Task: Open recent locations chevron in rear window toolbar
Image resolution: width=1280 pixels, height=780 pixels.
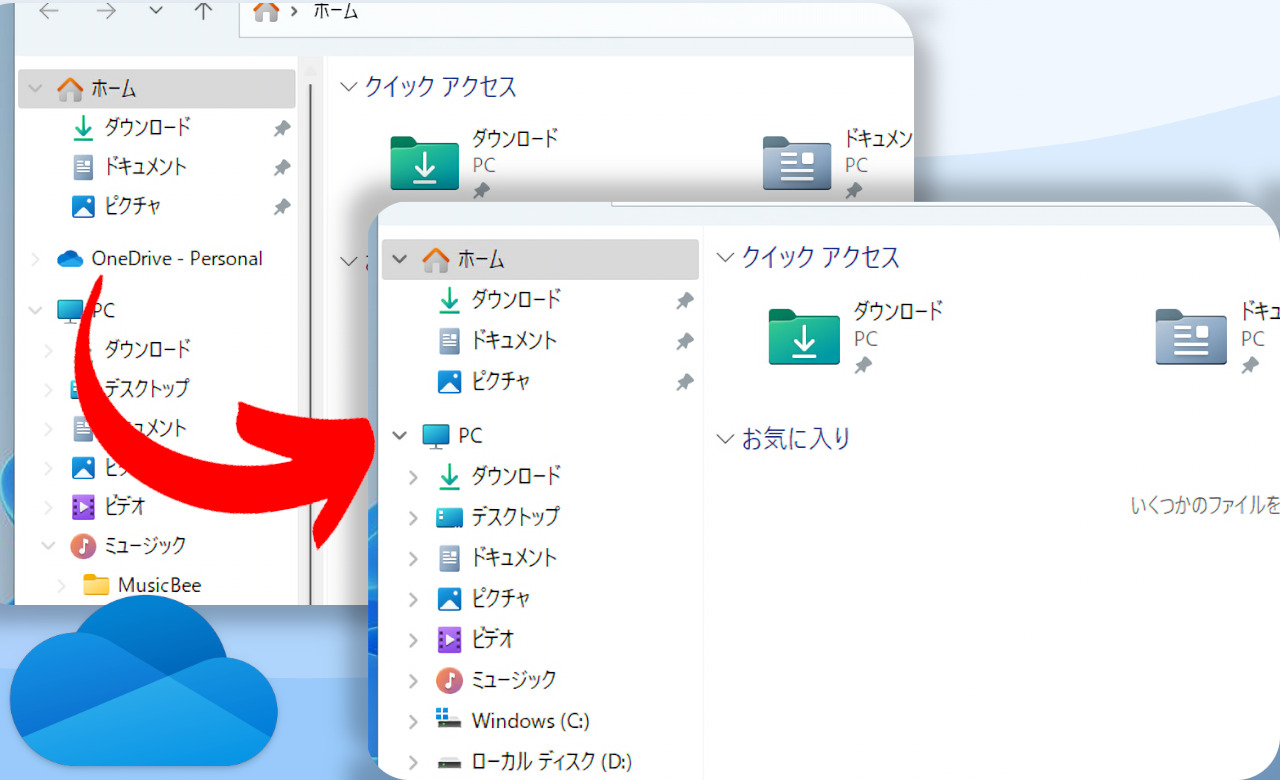Action: point(155,12)
